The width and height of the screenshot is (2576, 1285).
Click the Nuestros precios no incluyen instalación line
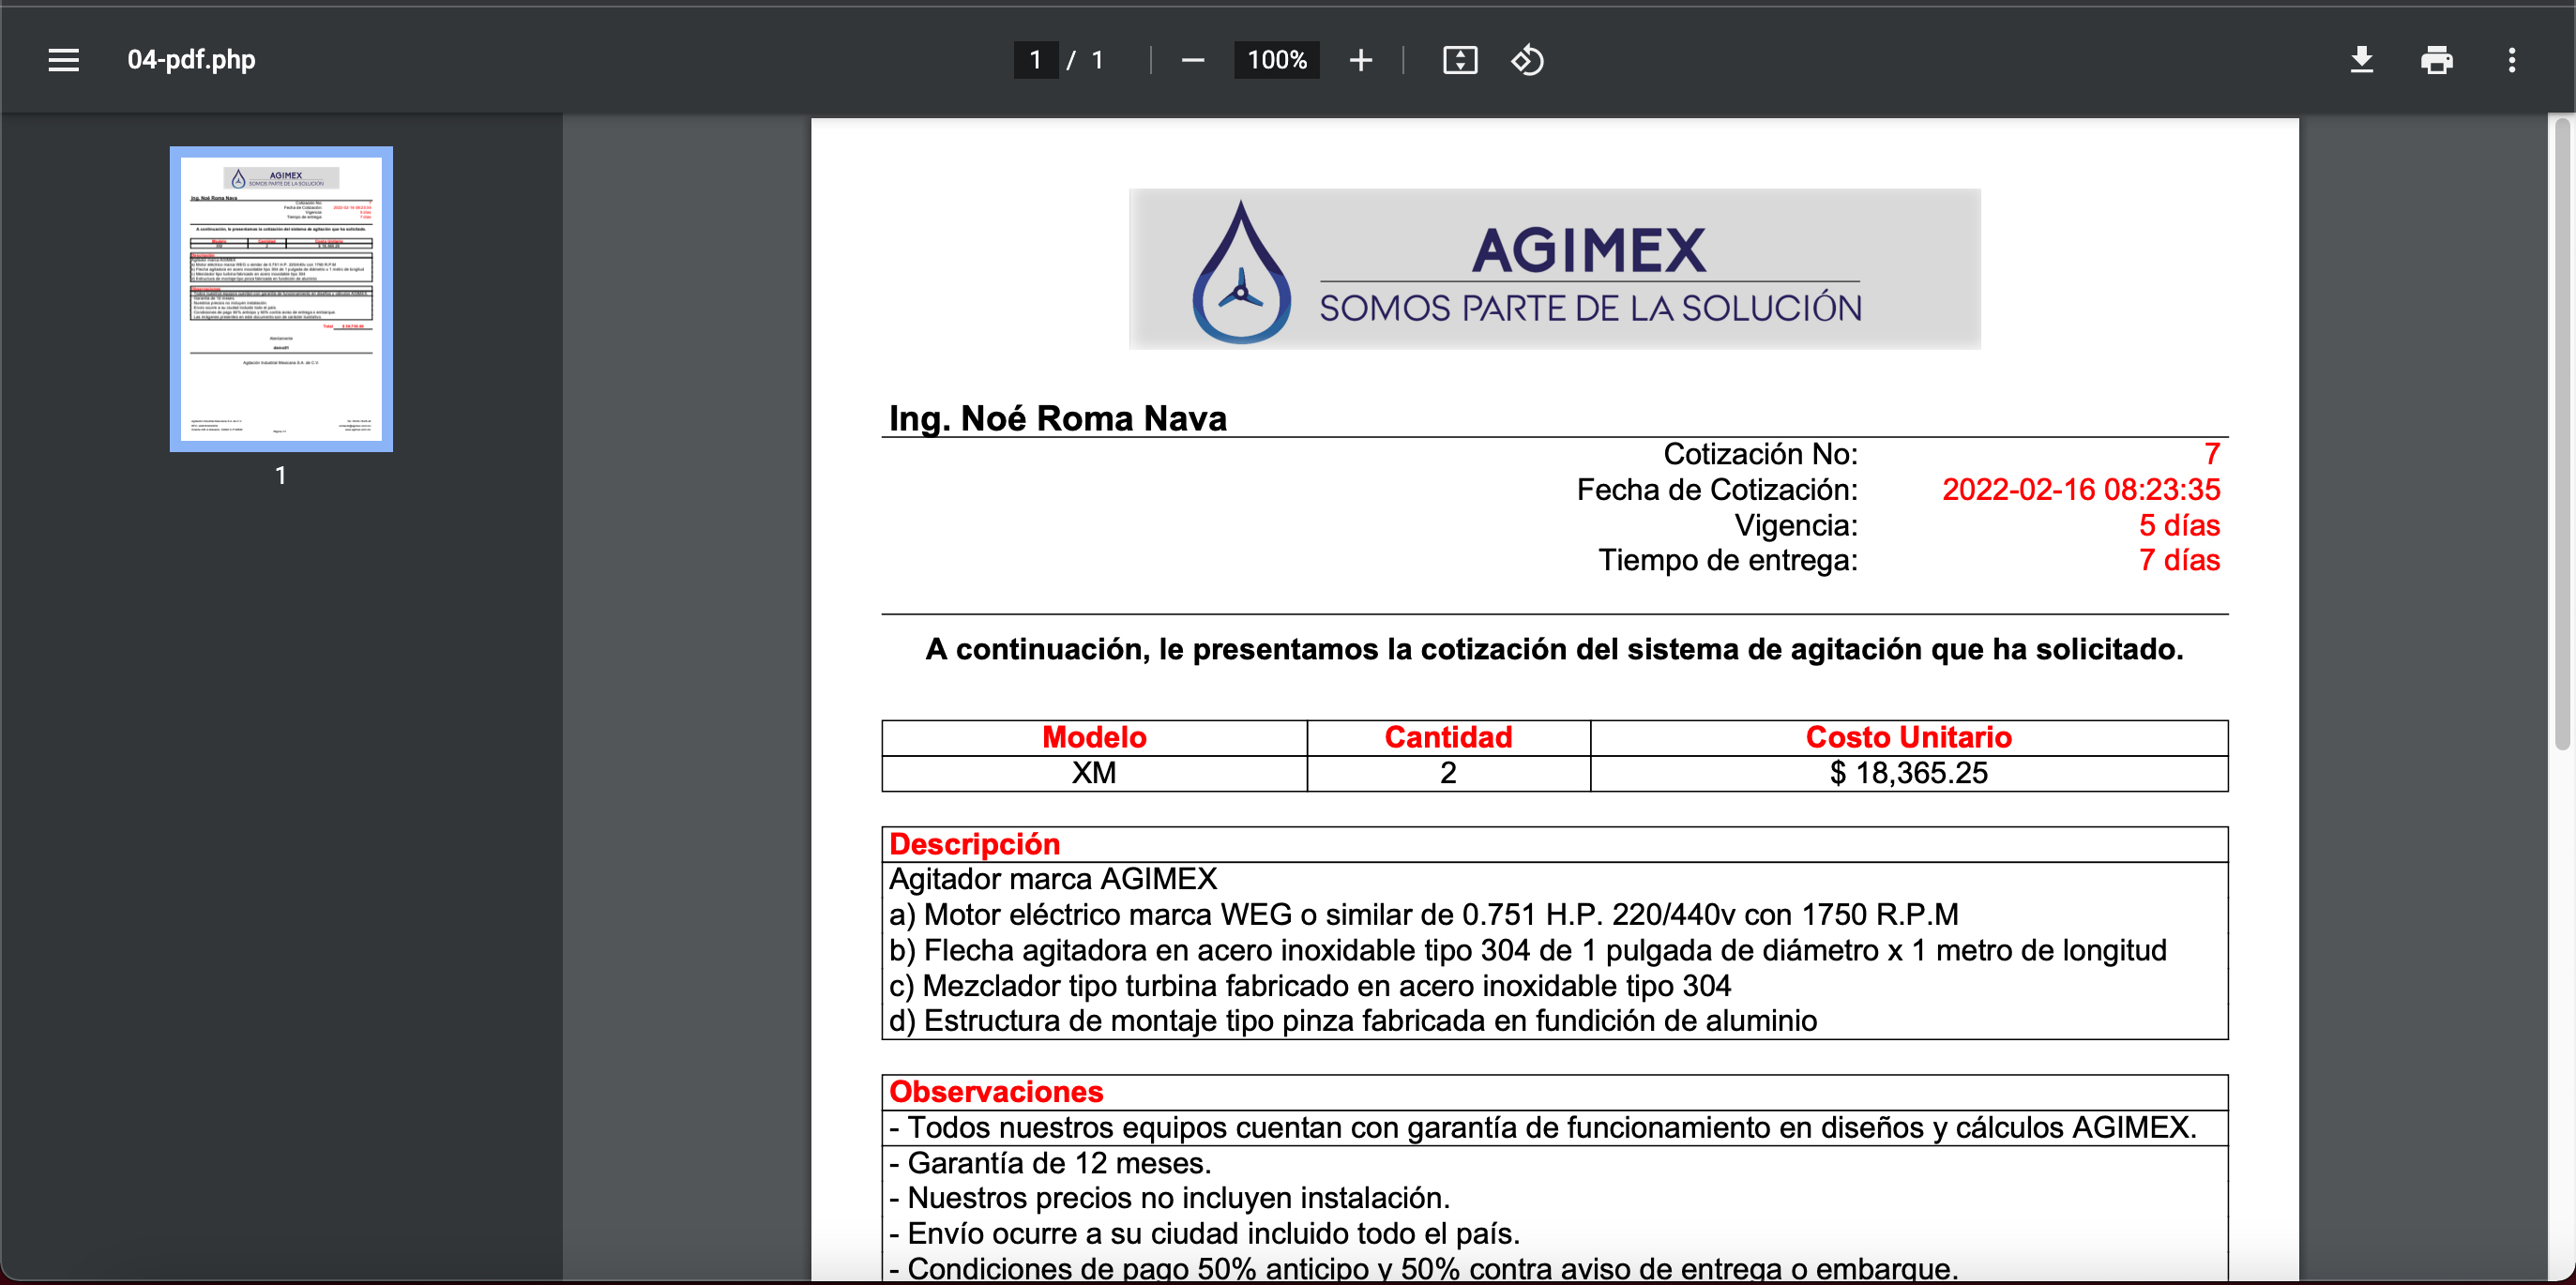pyautogui.click(x=1169, y=1198)
